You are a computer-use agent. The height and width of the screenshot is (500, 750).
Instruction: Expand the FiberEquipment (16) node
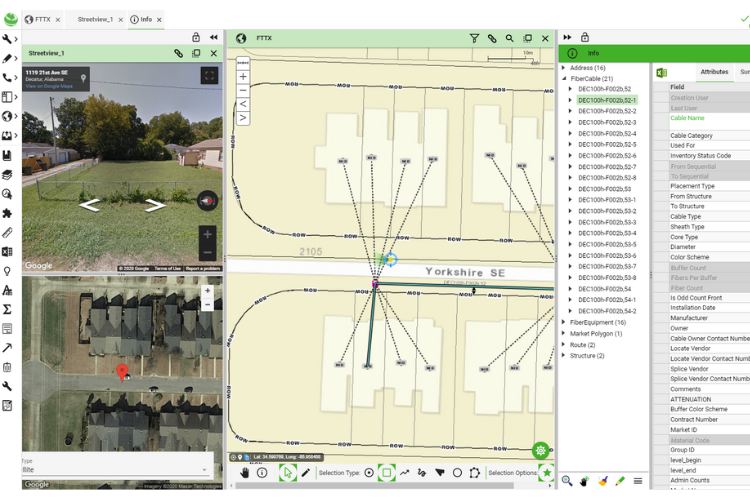point(563,322)
